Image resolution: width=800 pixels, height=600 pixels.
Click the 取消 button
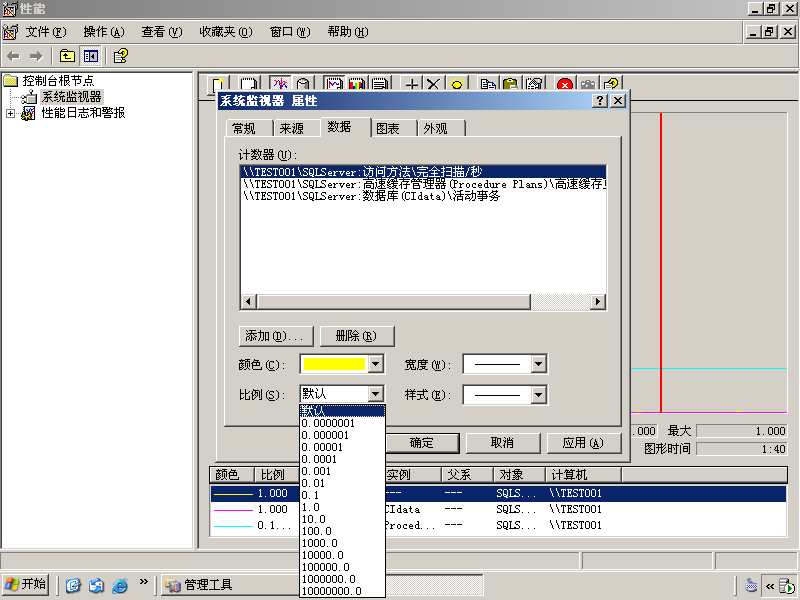pyautogui.click(x=503, y=443)
